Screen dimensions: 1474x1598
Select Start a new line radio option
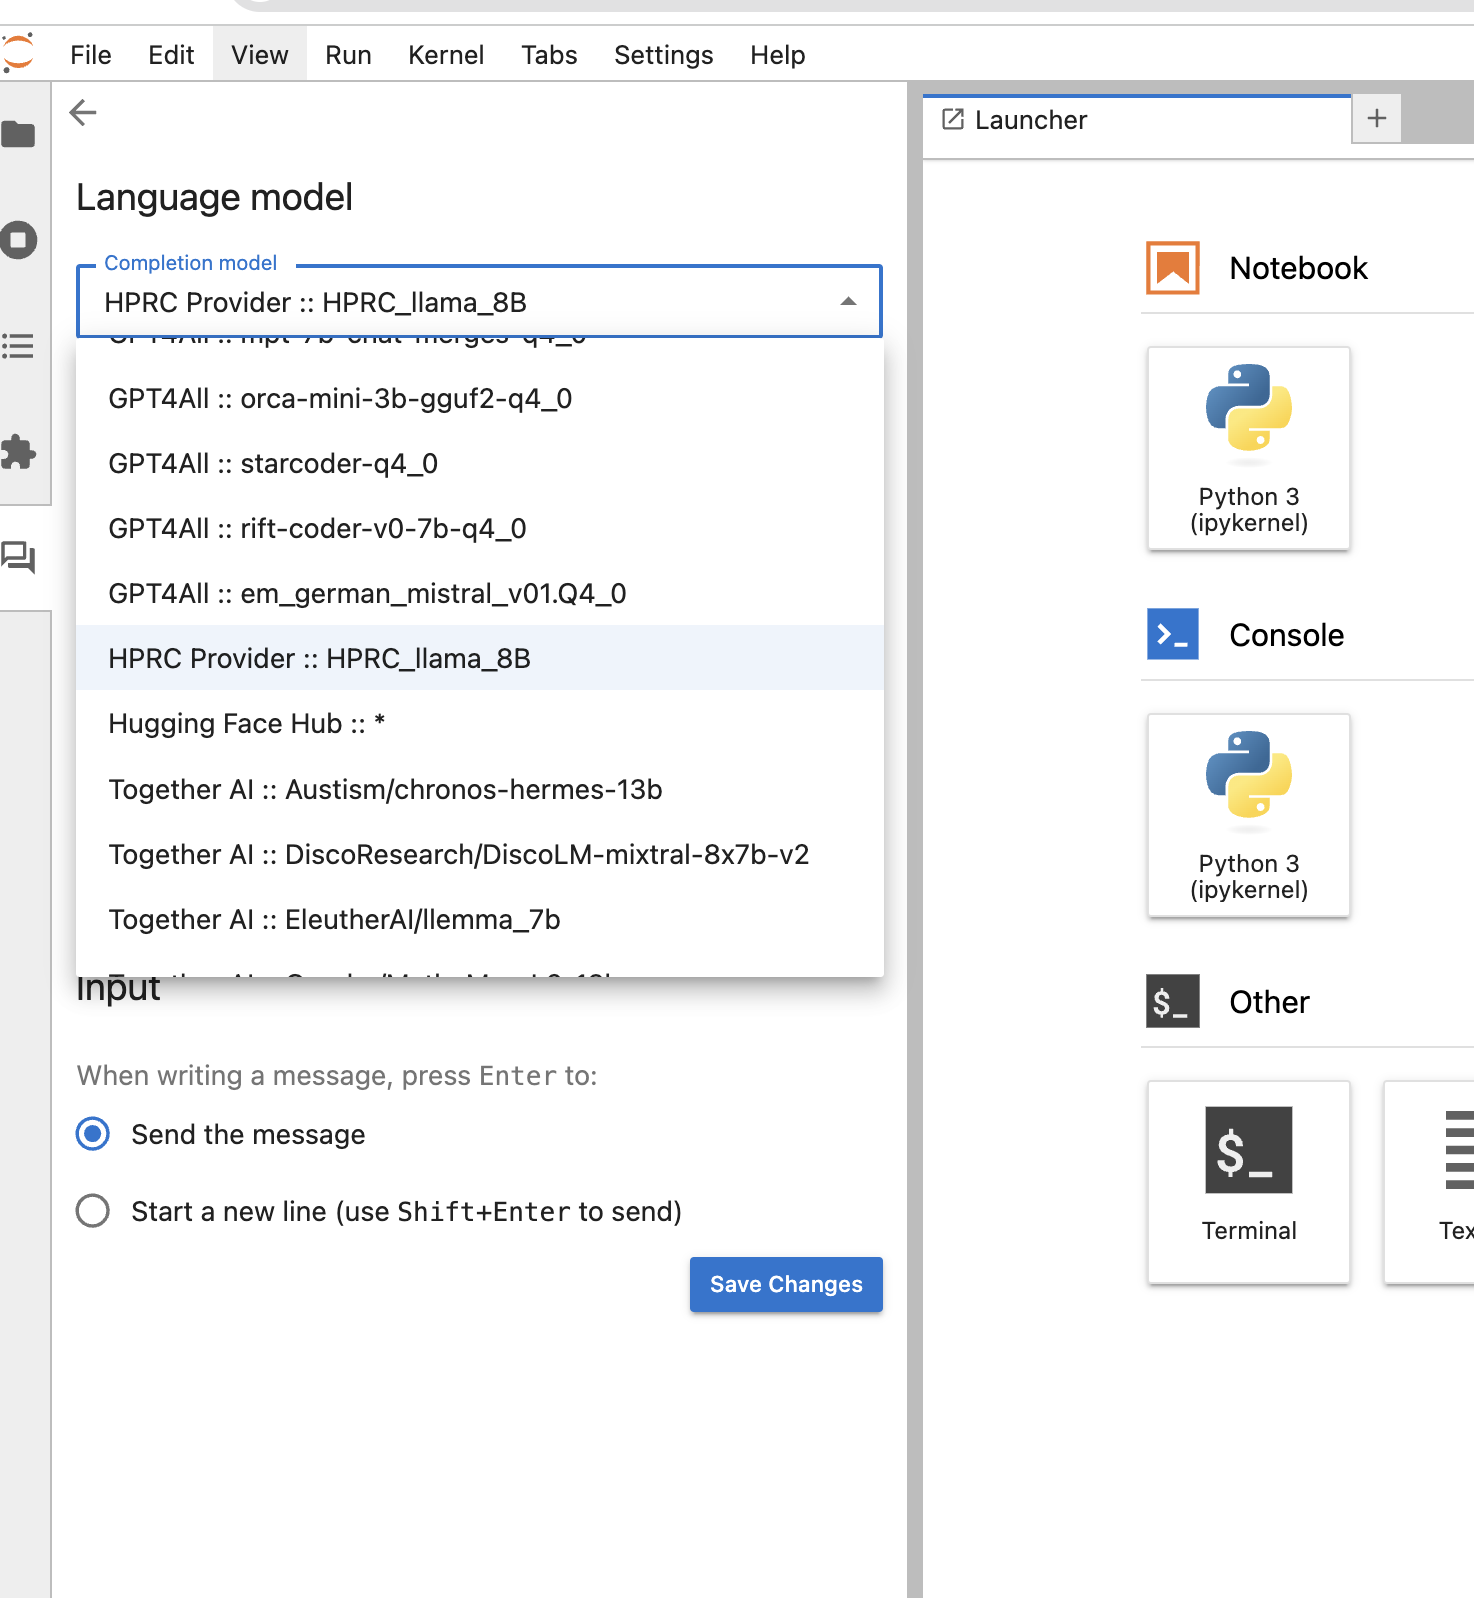[x=93, y=1211]
